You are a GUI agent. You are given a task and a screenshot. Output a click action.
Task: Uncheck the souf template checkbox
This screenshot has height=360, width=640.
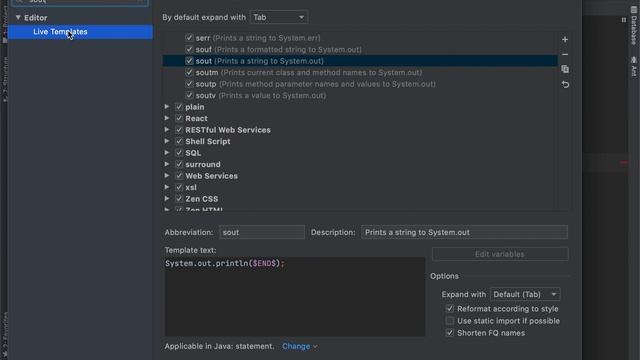click(189, 49)
